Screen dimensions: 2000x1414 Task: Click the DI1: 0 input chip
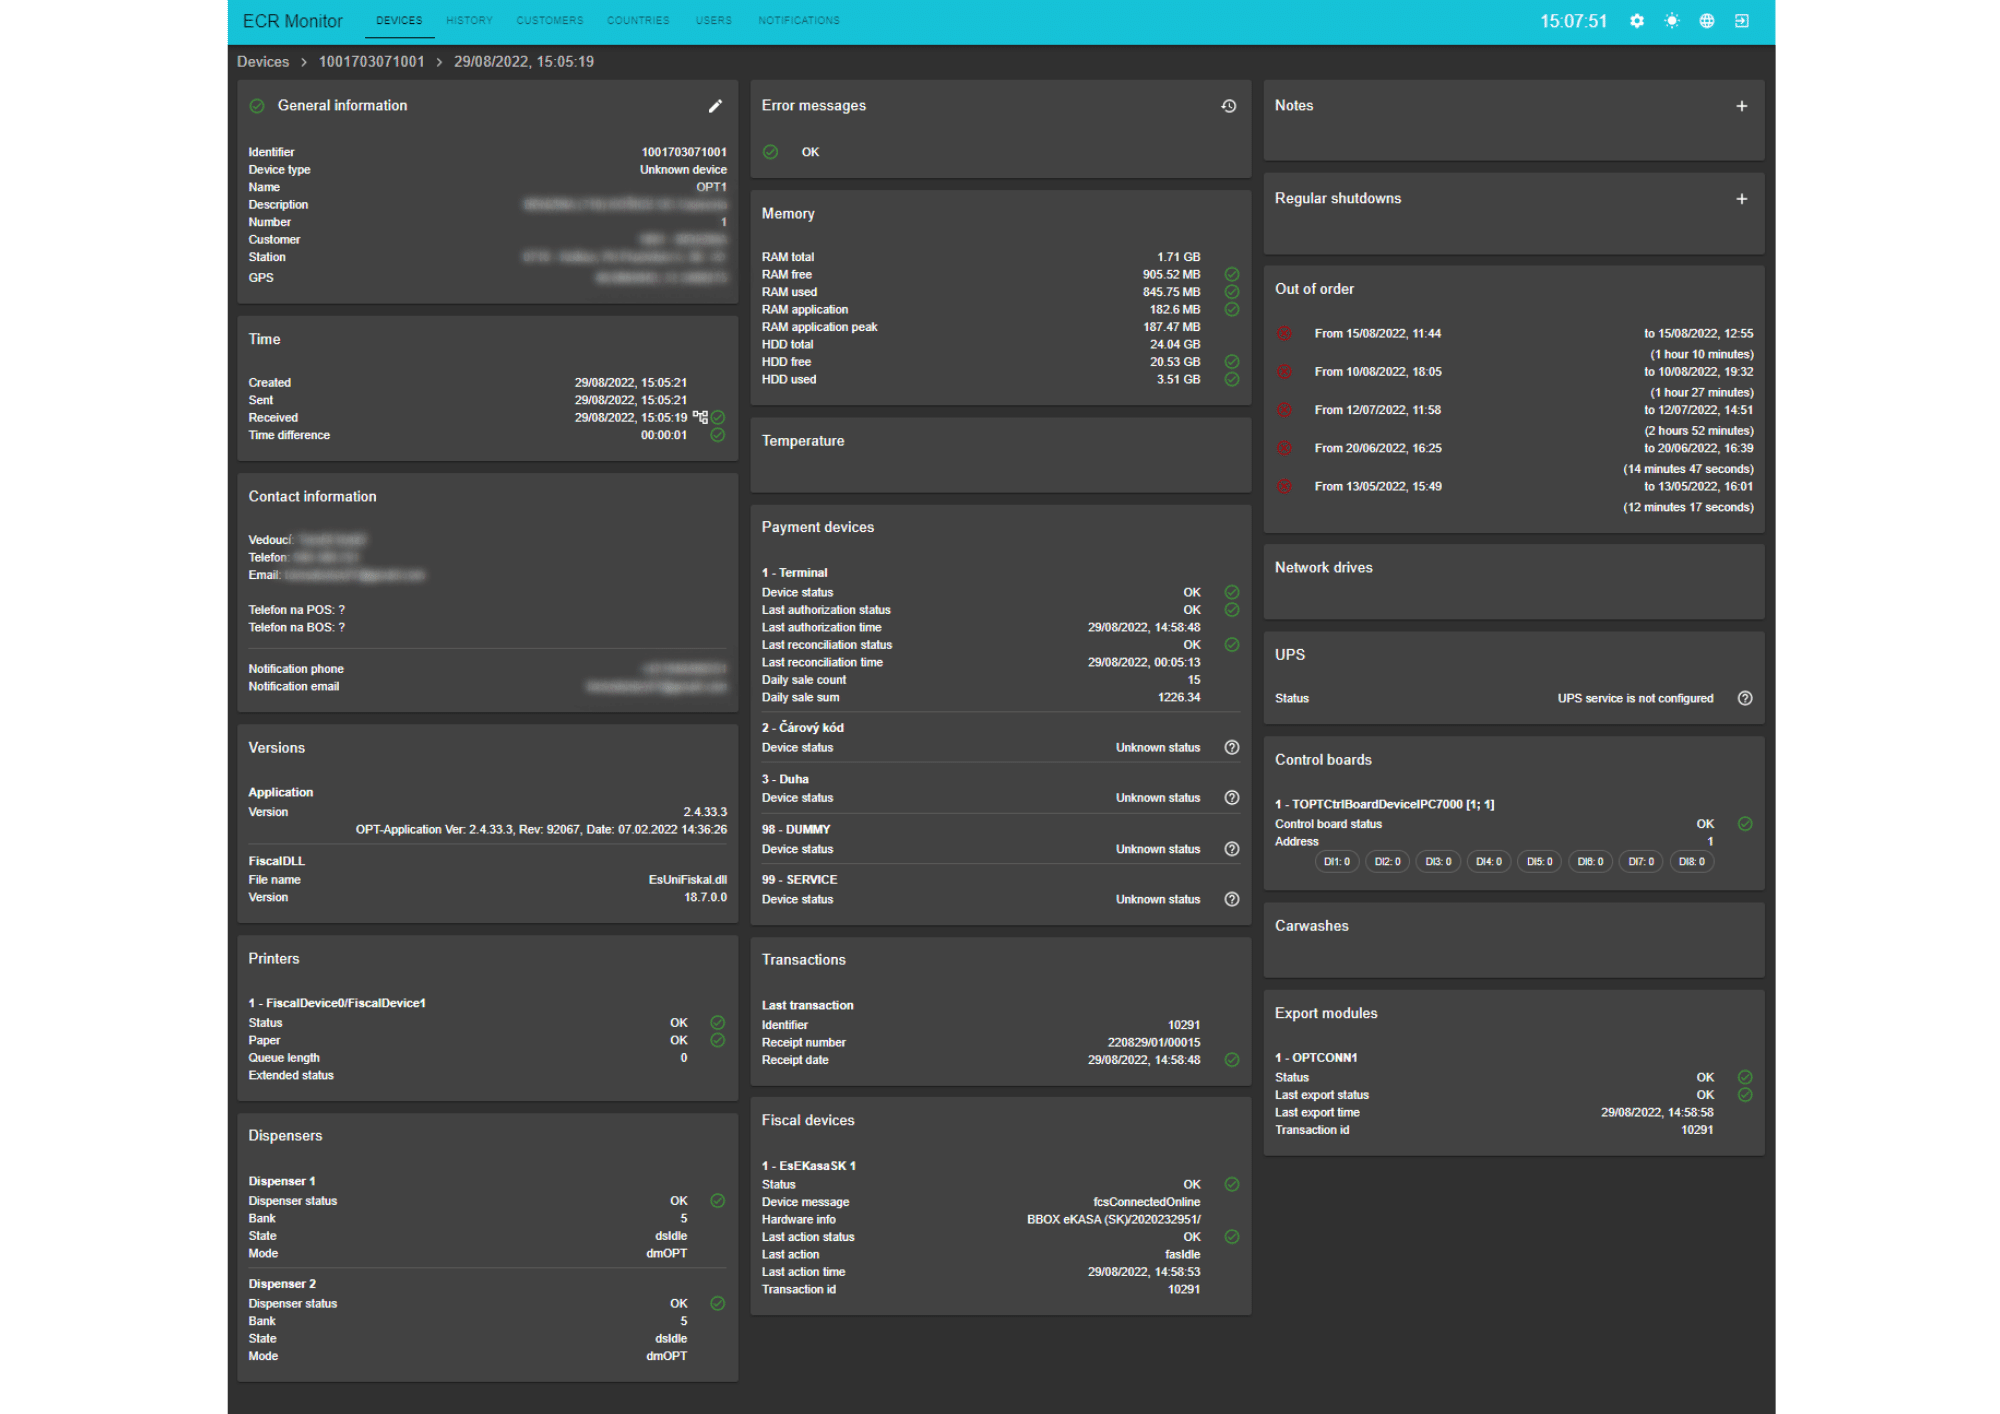(1336, 861)
